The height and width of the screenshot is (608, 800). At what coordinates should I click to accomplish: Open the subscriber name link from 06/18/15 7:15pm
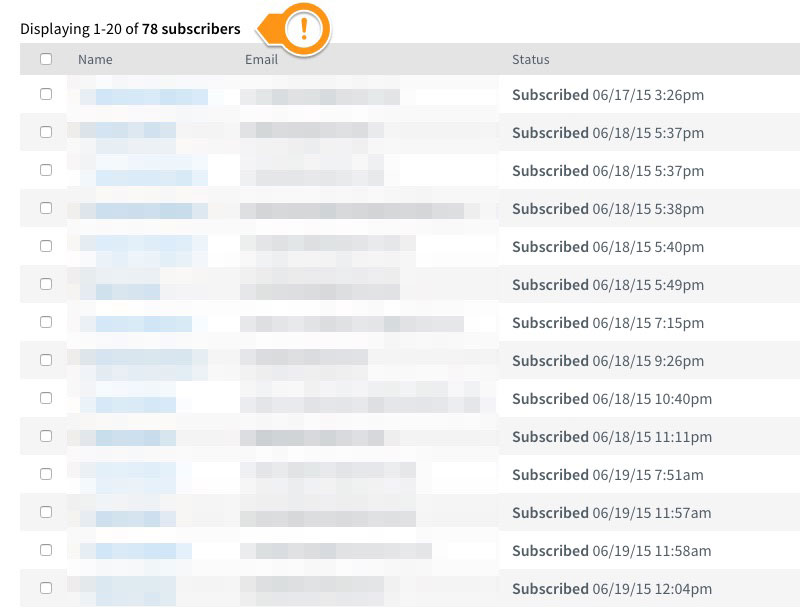pos(136,324)
